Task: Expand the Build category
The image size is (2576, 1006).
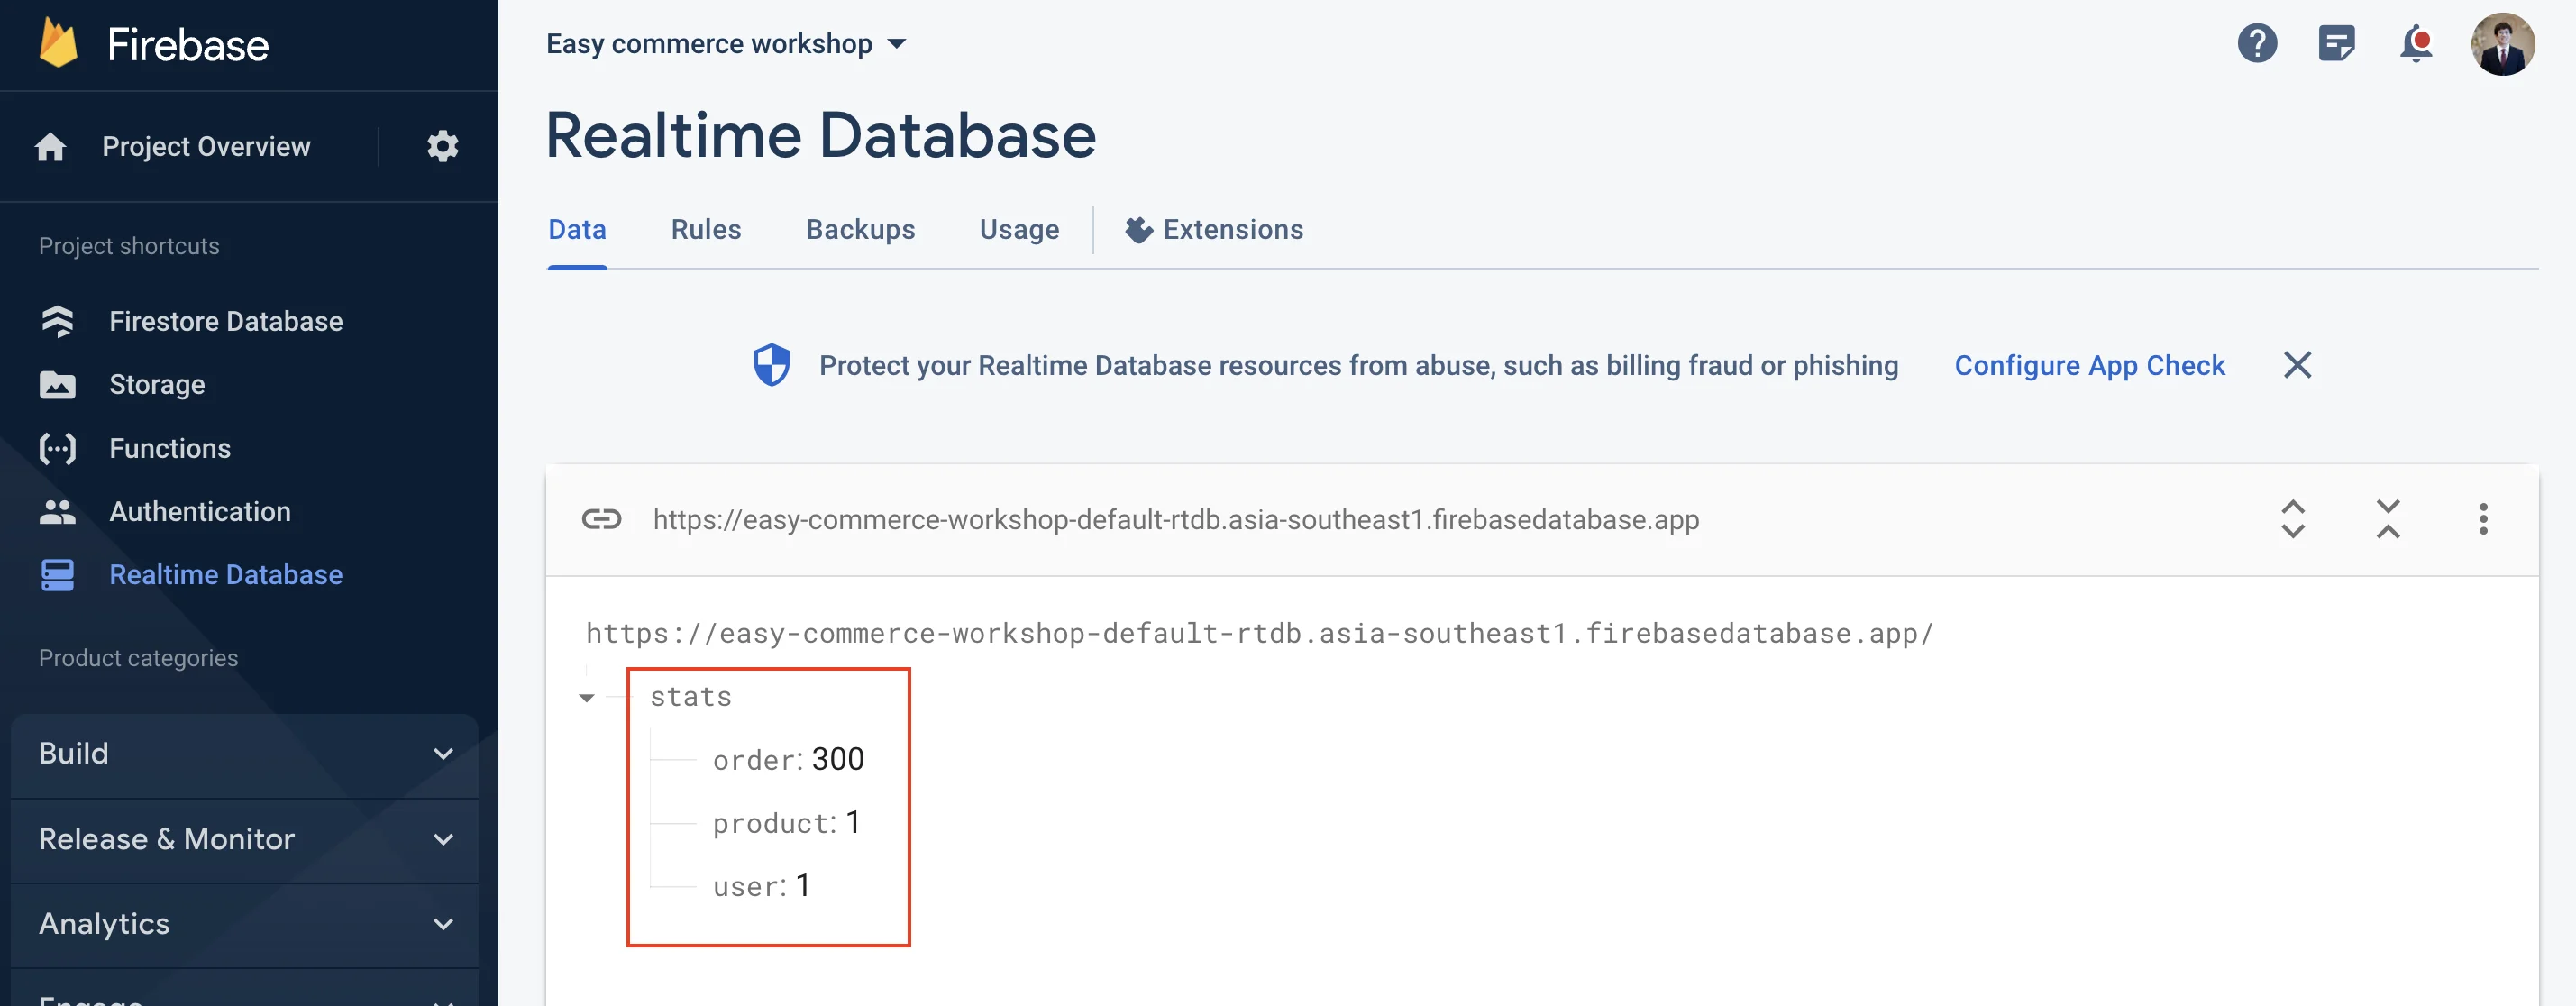Action: point(245,754)
